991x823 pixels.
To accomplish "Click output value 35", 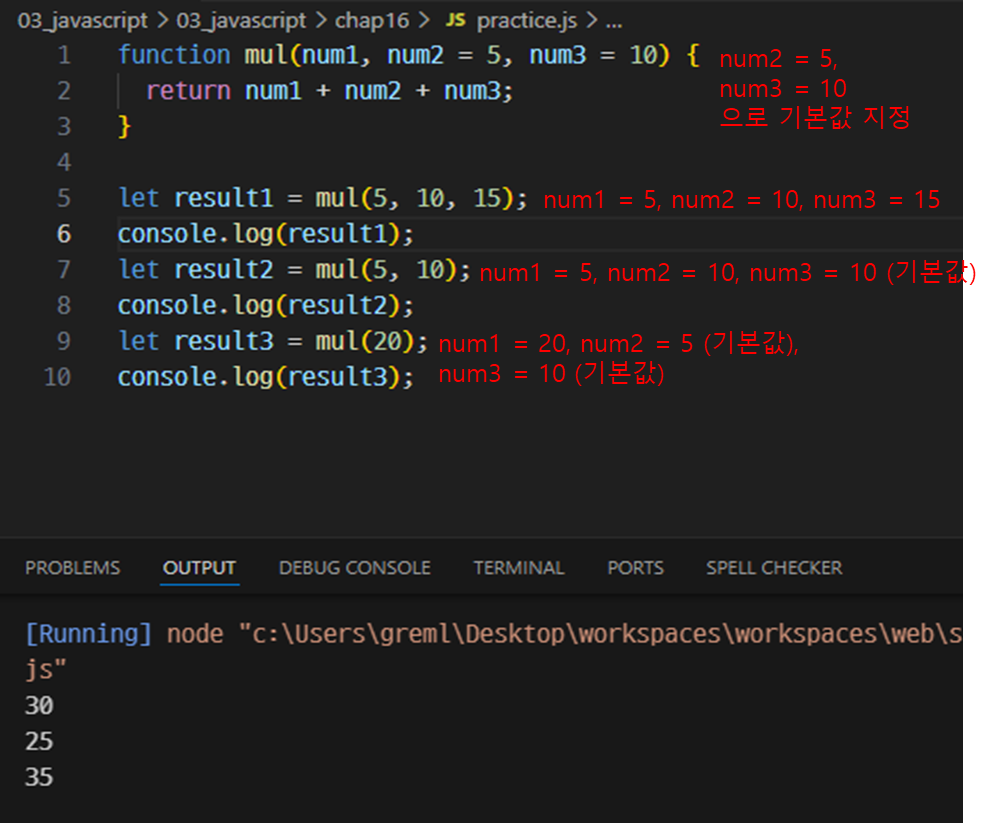I will point(39,777).
